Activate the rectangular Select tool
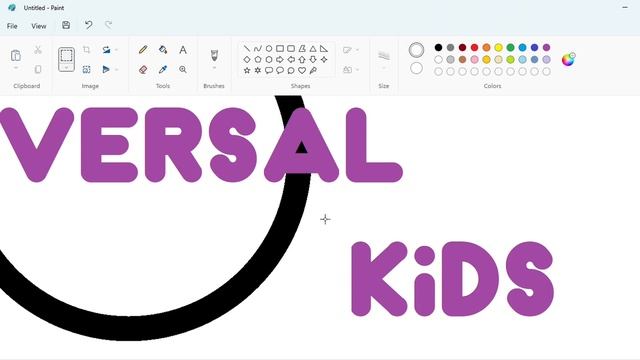 [x=66, y=55]
